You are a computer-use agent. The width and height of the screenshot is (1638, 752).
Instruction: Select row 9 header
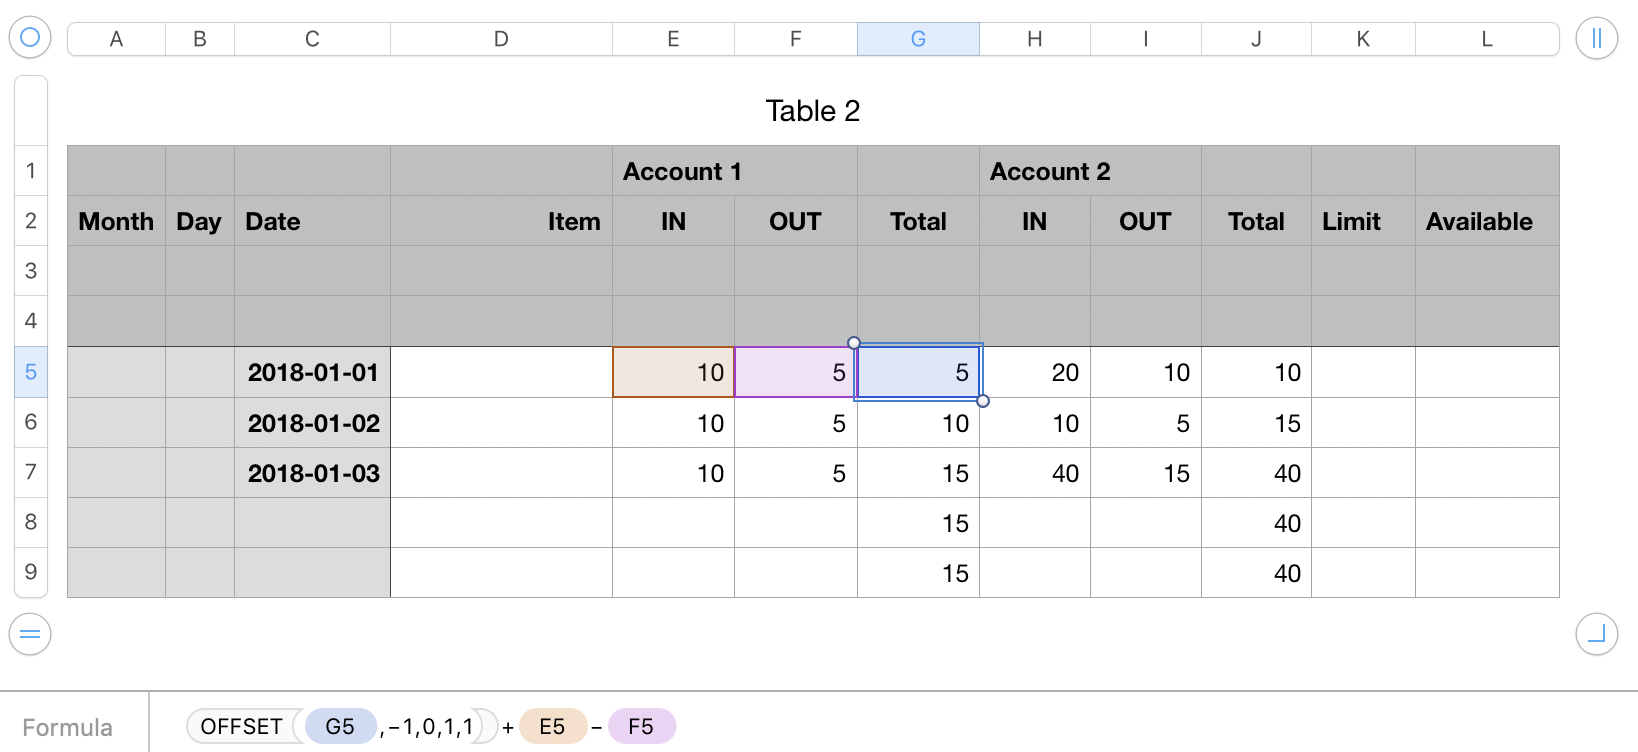[31, 572]
